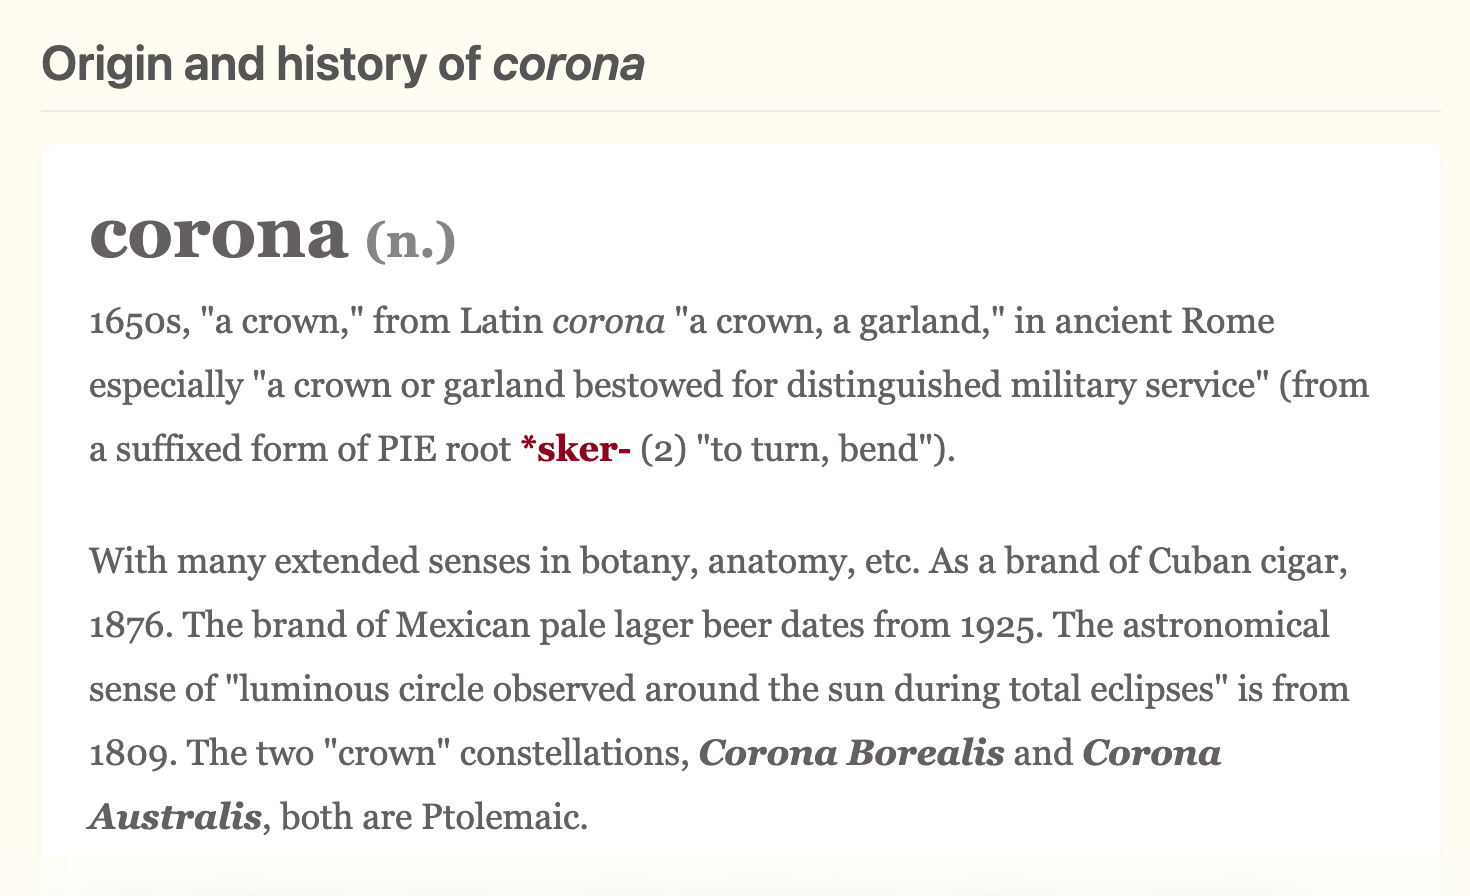Click the words 'PIE root'

point(443,450)
